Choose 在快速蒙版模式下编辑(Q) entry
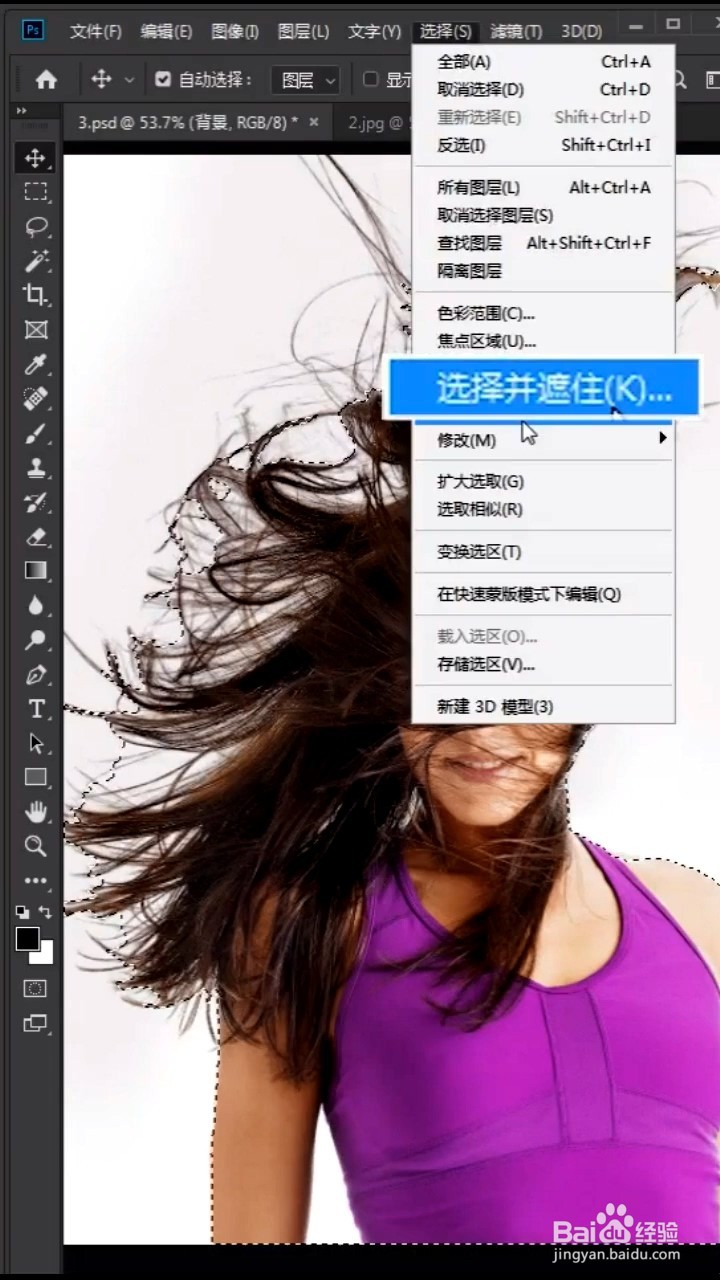 coord(544,594)
